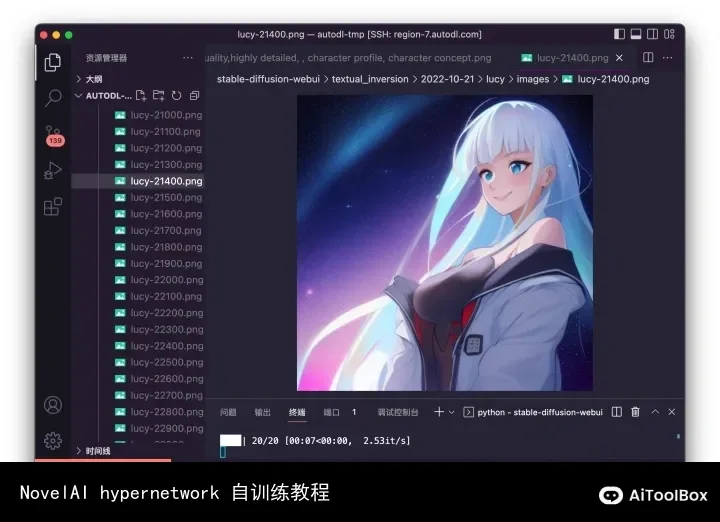Select python - stable-diffusion-webui terminal instance
Screen dimensions: 720x522
coord(533,412)
